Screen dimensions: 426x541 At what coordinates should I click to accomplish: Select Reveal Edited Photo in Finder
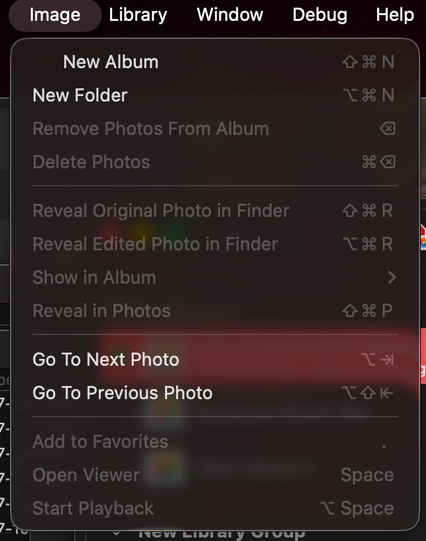pos(215,244)
